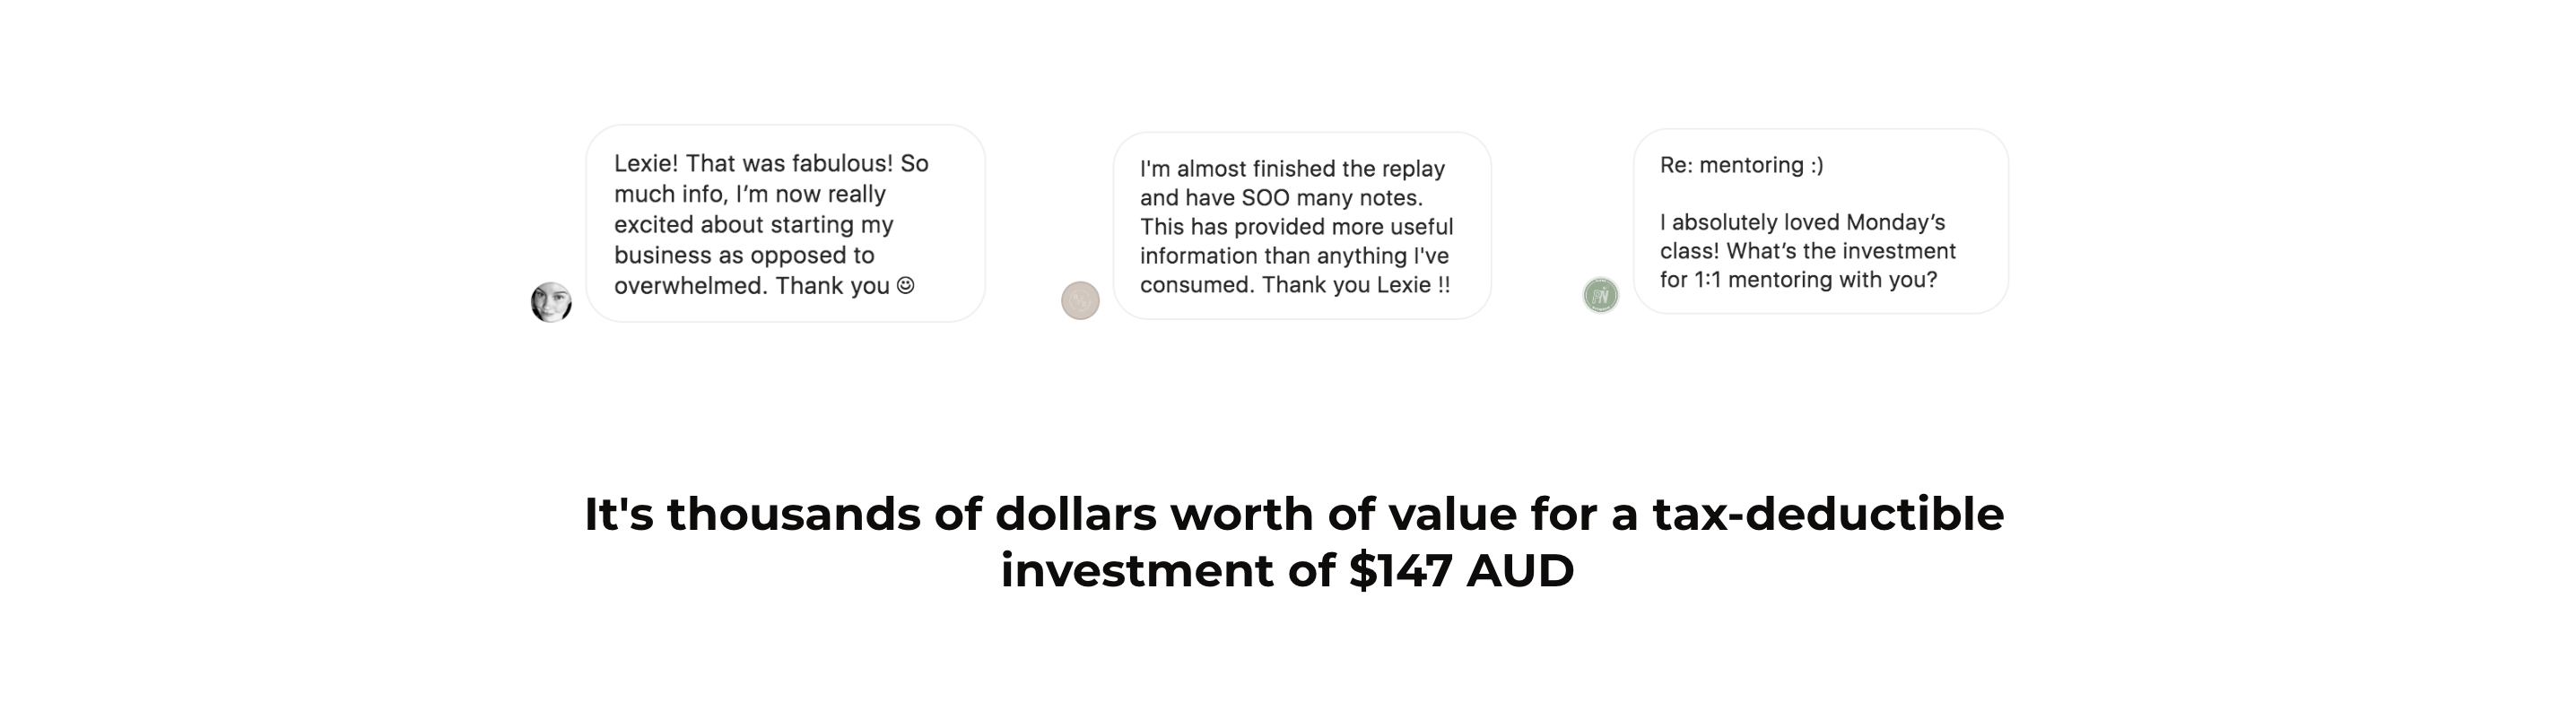
Task: Open the 'I'm almost finished the replay' bubble
Action: click(x=1302, y=226)
